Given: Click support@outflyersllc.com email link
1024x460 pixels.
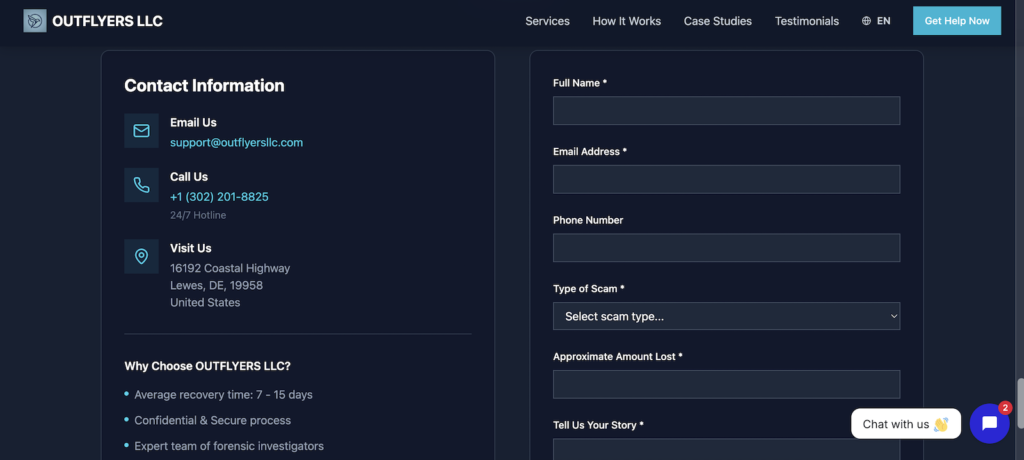Looking at the screenshot, I should tap(236, 142).
